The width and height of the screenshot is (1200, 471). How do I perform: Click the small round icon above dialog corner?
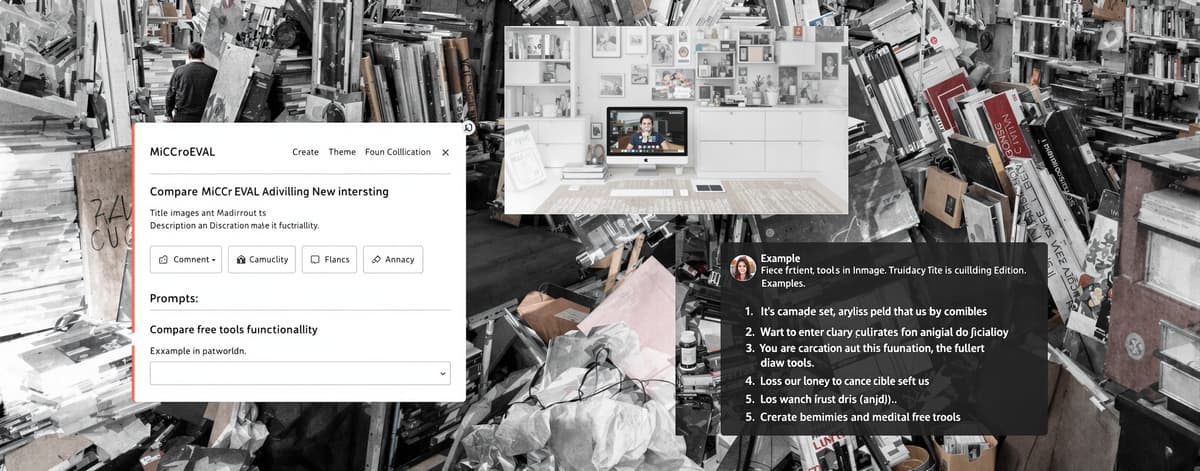pos(467,127)
